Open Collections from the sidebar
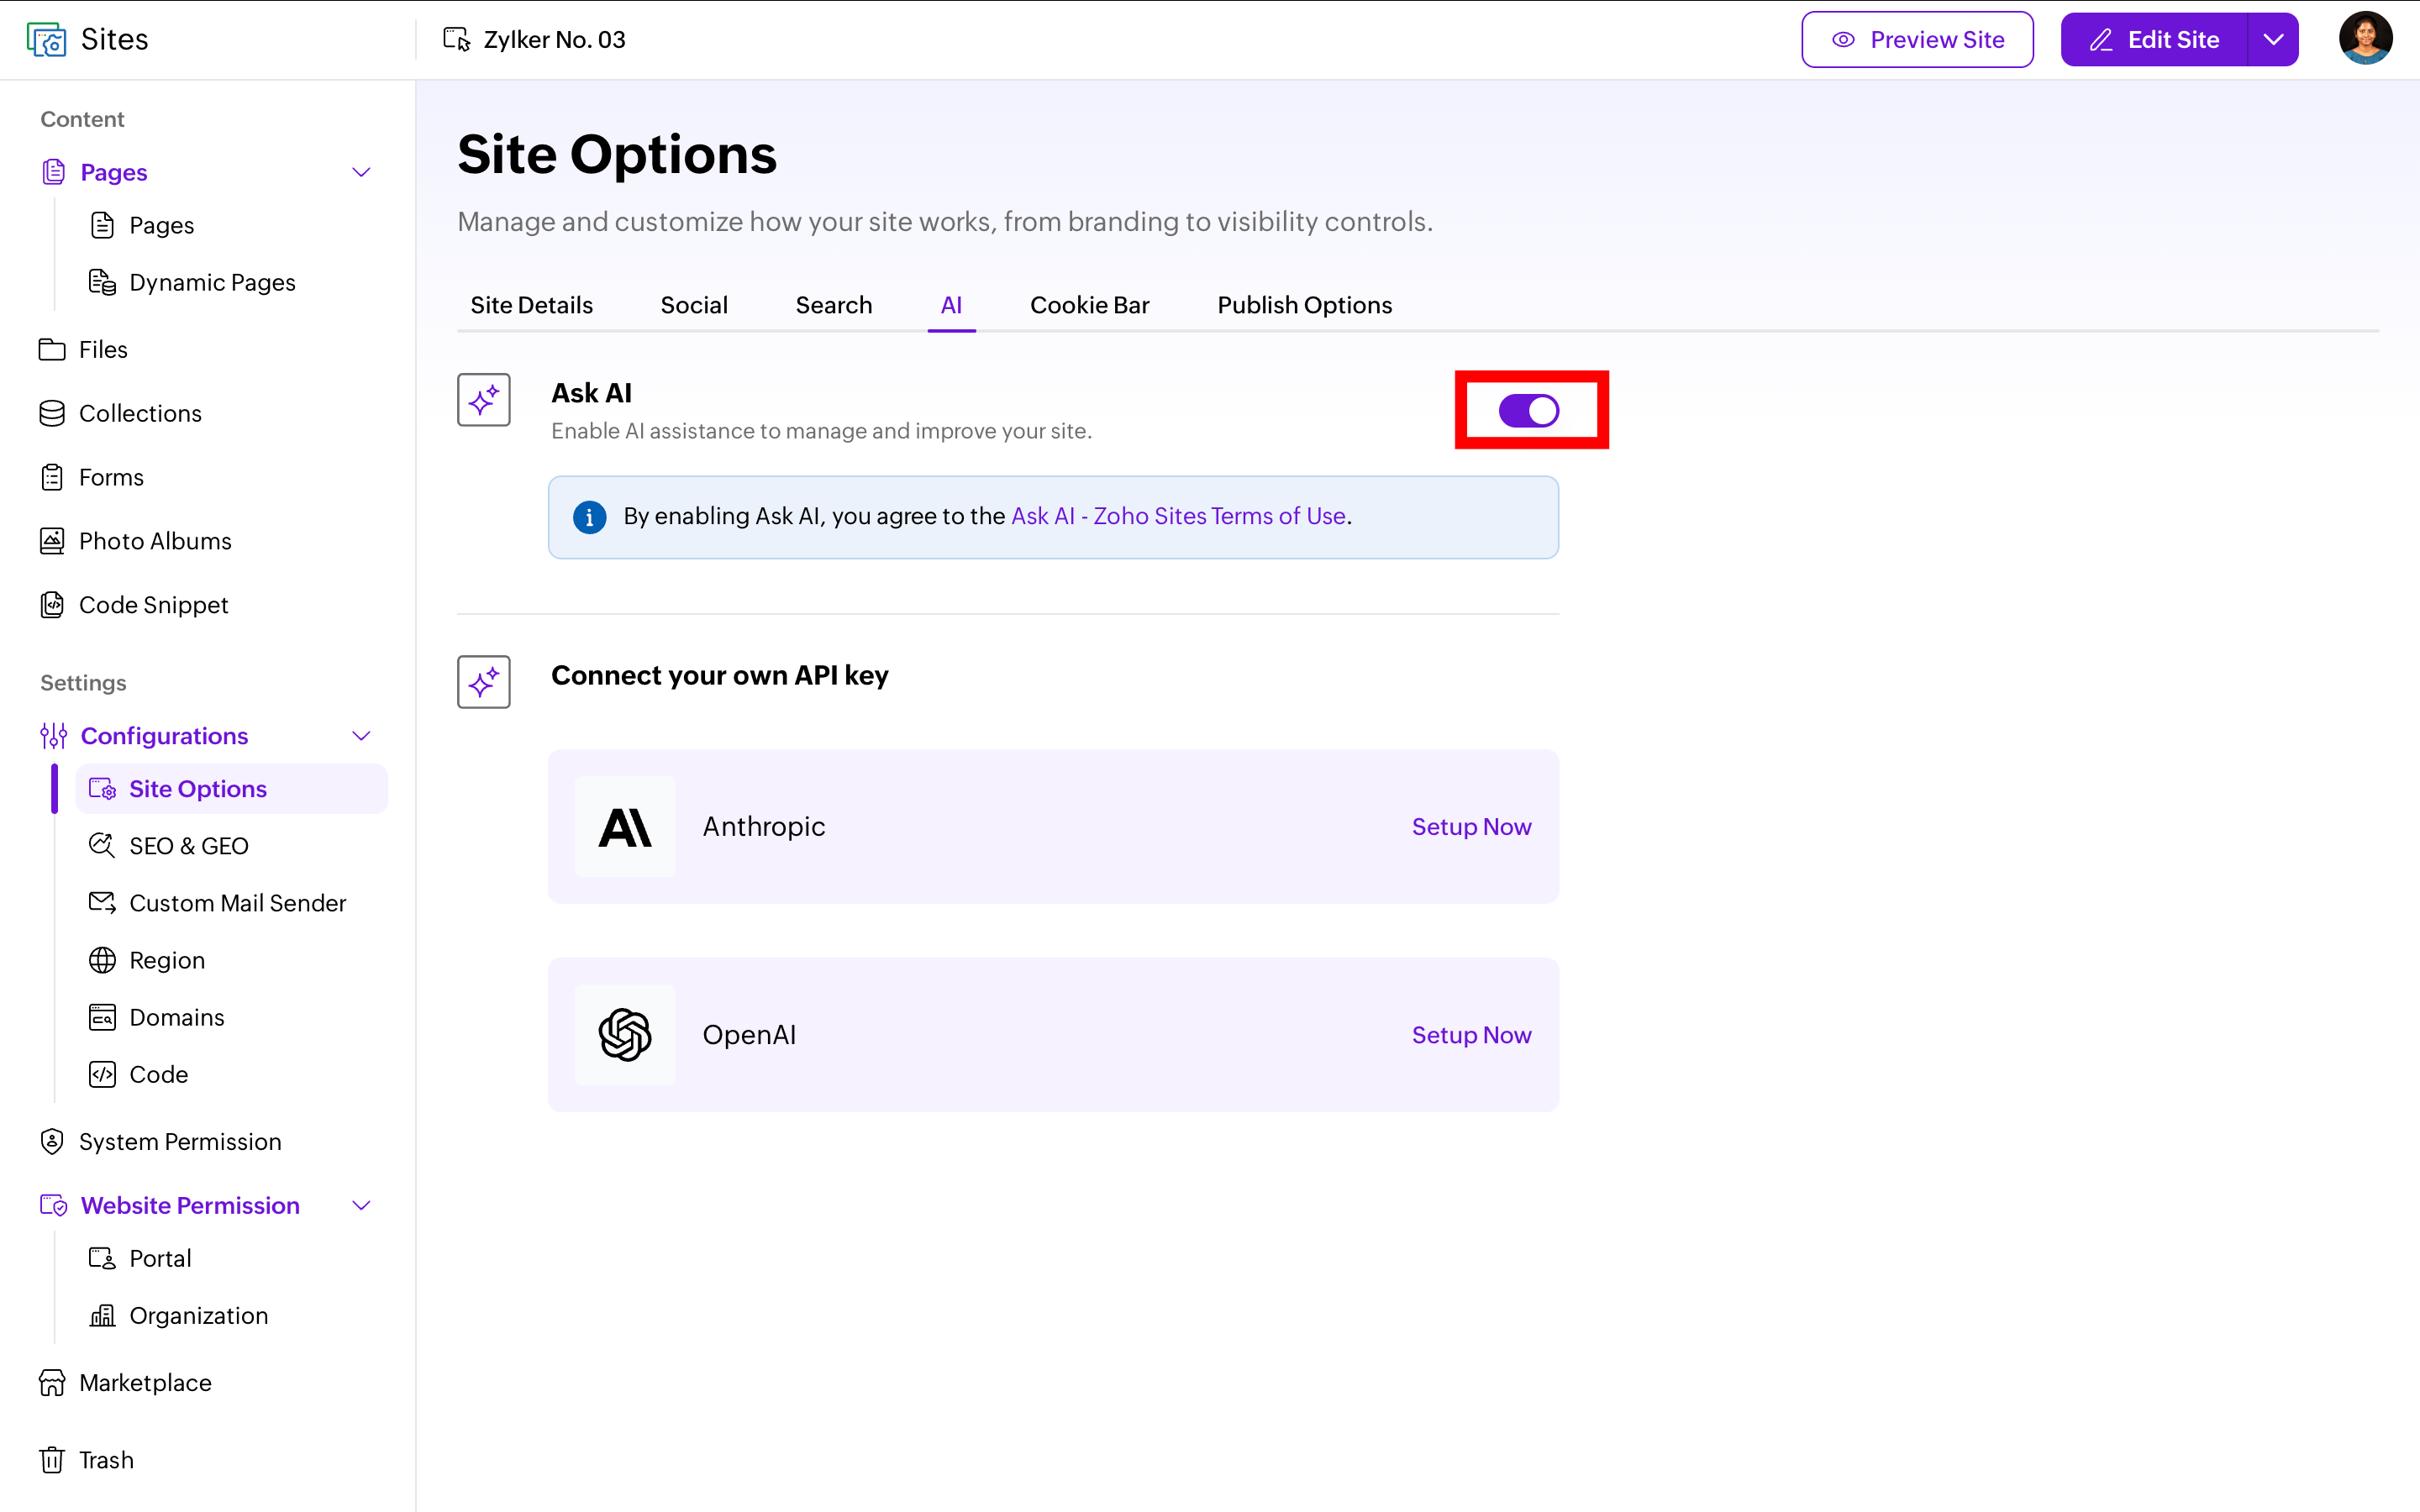 (120, 413)
